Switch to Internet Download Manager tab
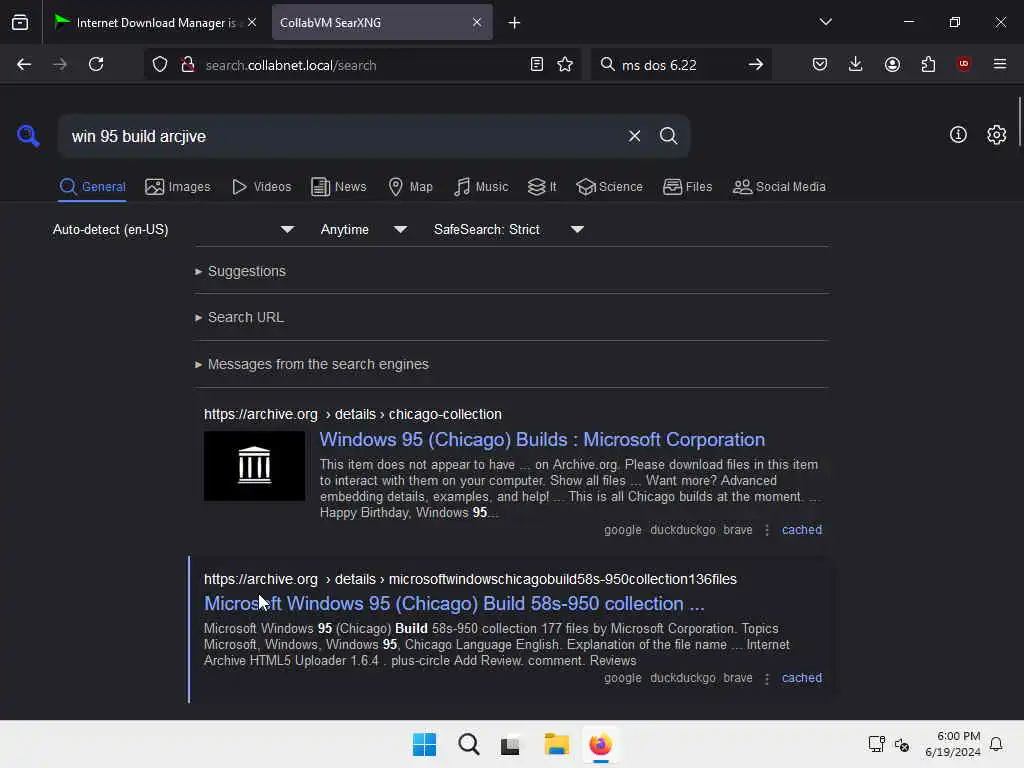The width and height of the screenshot is (1024, 768). click(155, 22)
